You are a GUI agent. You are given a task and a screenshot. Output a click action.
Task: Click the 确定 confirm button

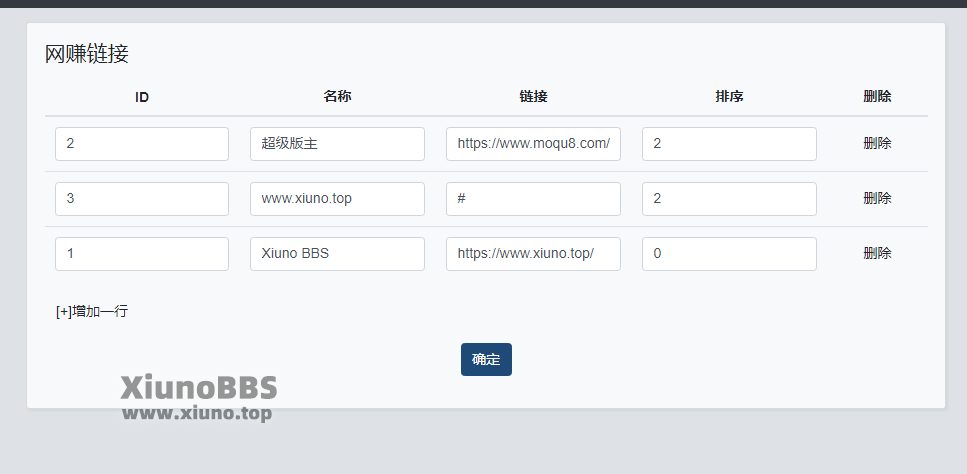coord(486,359)
